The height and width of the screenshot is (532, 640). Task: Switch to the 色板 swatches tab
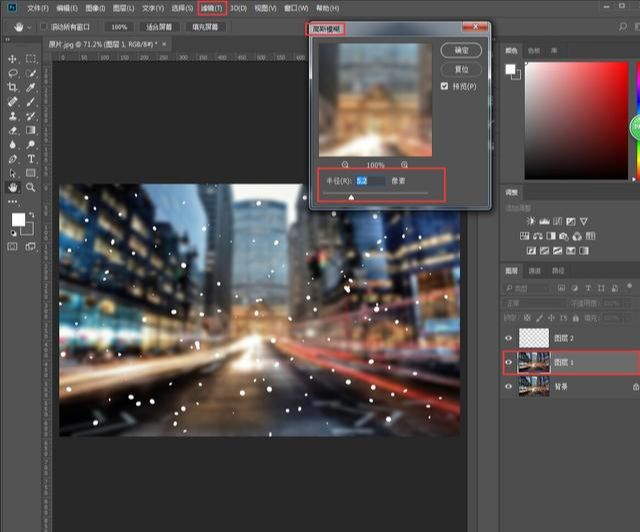point(534,51)
